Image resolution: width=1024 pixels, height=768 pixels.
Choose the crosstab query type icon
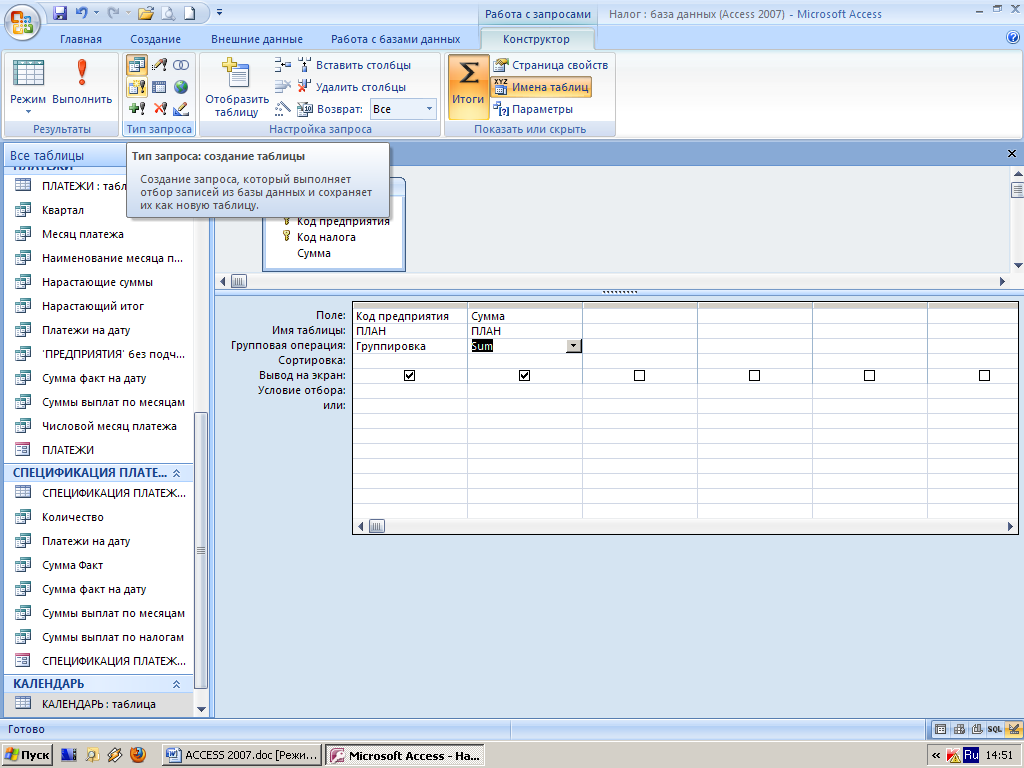pos(159,87)
